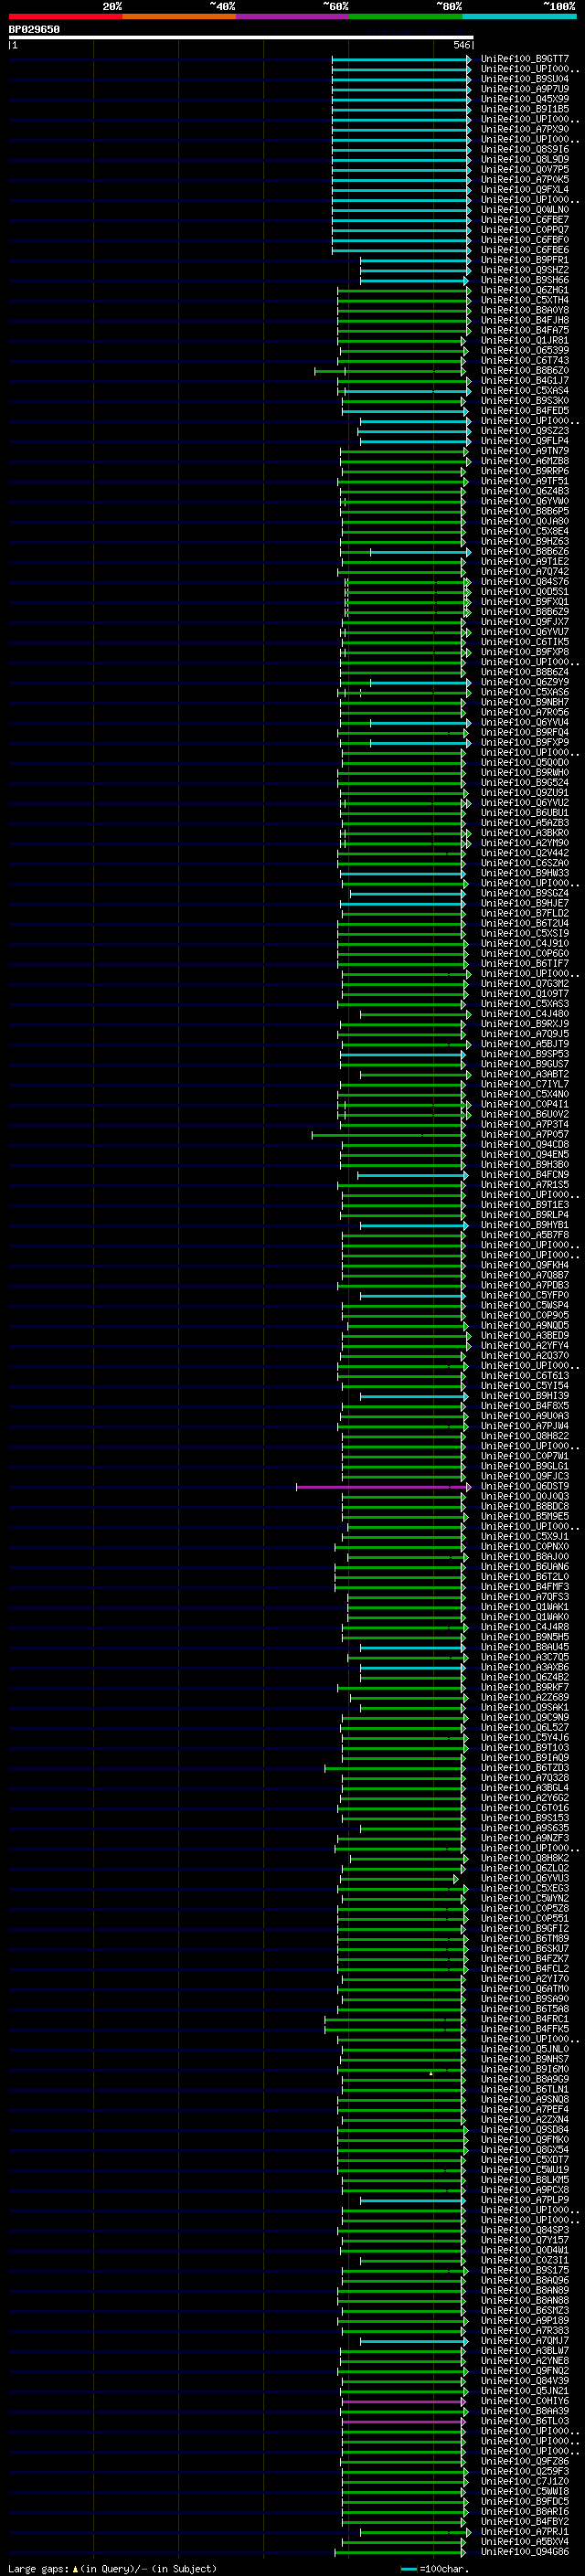Select the UniRef100_A7P0K5 label

525,179
